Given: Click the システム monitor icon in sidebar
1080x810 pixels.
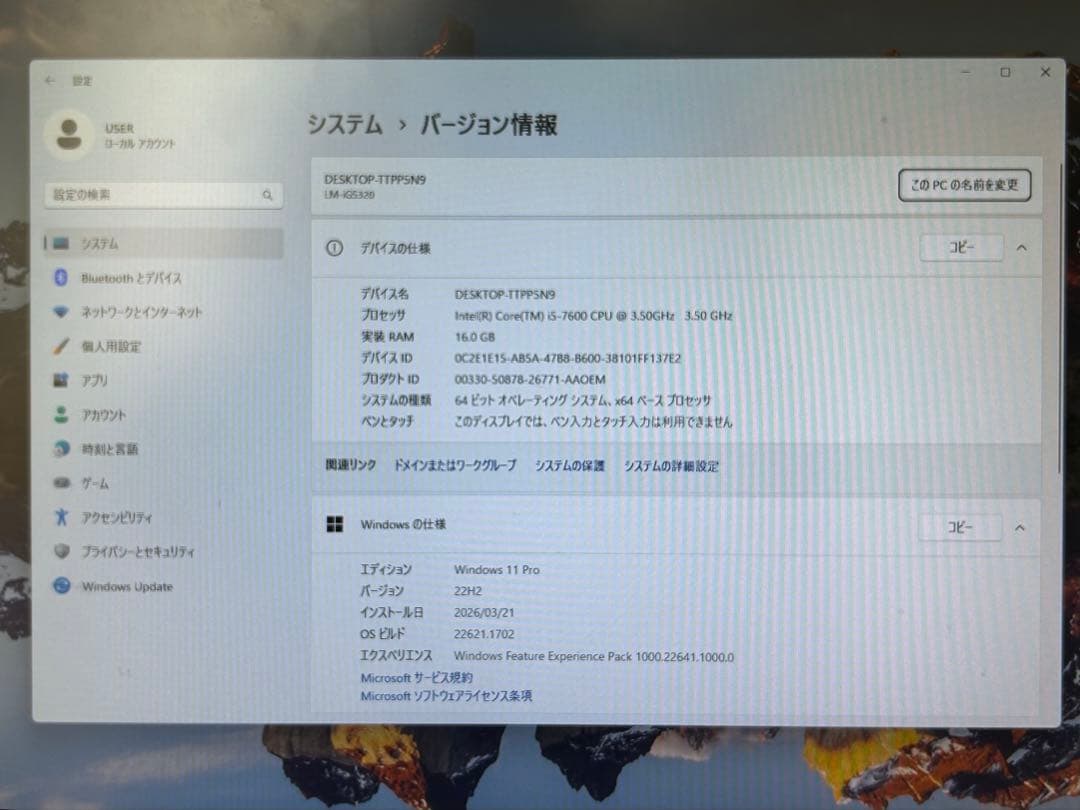Looking at the screenshot, I should click(x=61, y=243).
